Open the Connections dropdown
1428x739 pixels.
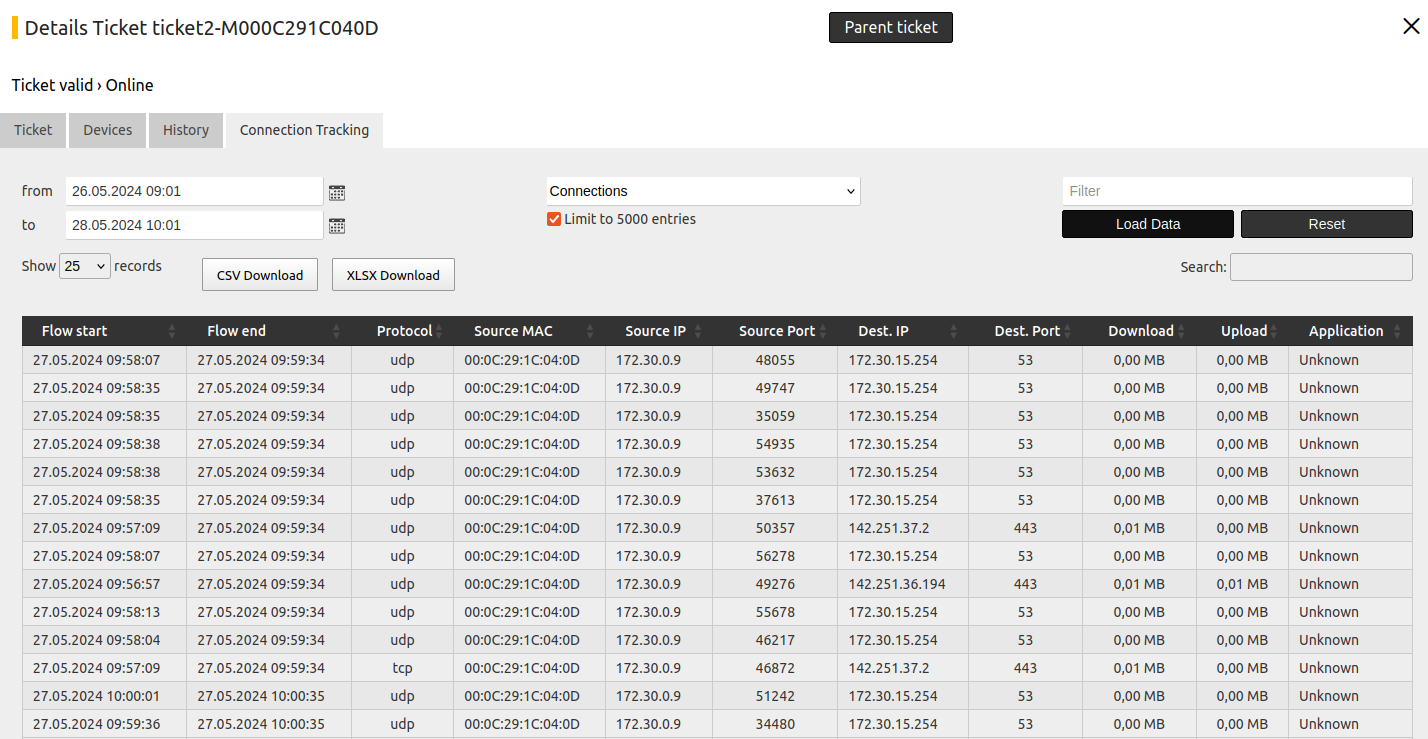pos(703,191)
